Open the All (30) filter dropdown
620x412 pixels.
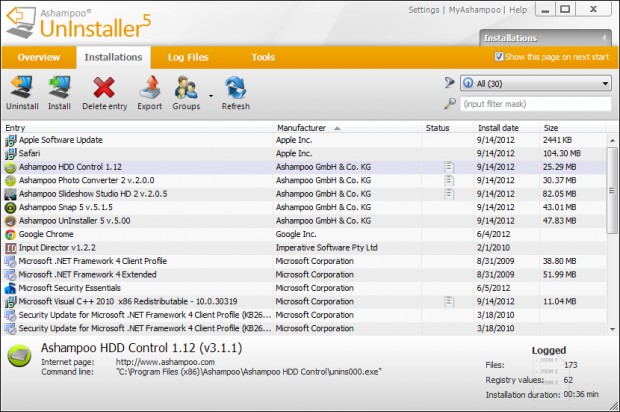[535, 83]
